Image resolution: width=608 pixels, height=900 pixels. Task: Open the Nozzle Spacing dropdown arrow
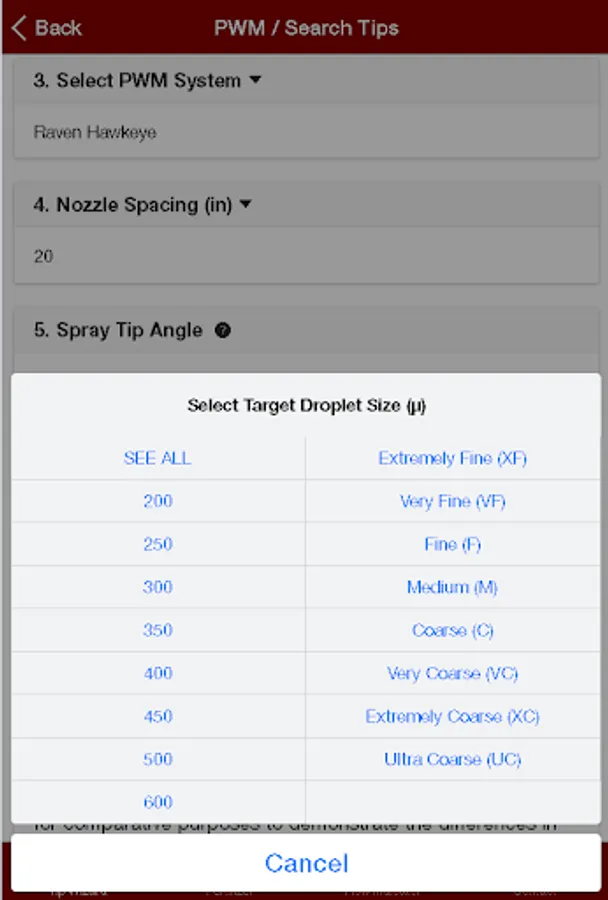(x=246, y=205)
